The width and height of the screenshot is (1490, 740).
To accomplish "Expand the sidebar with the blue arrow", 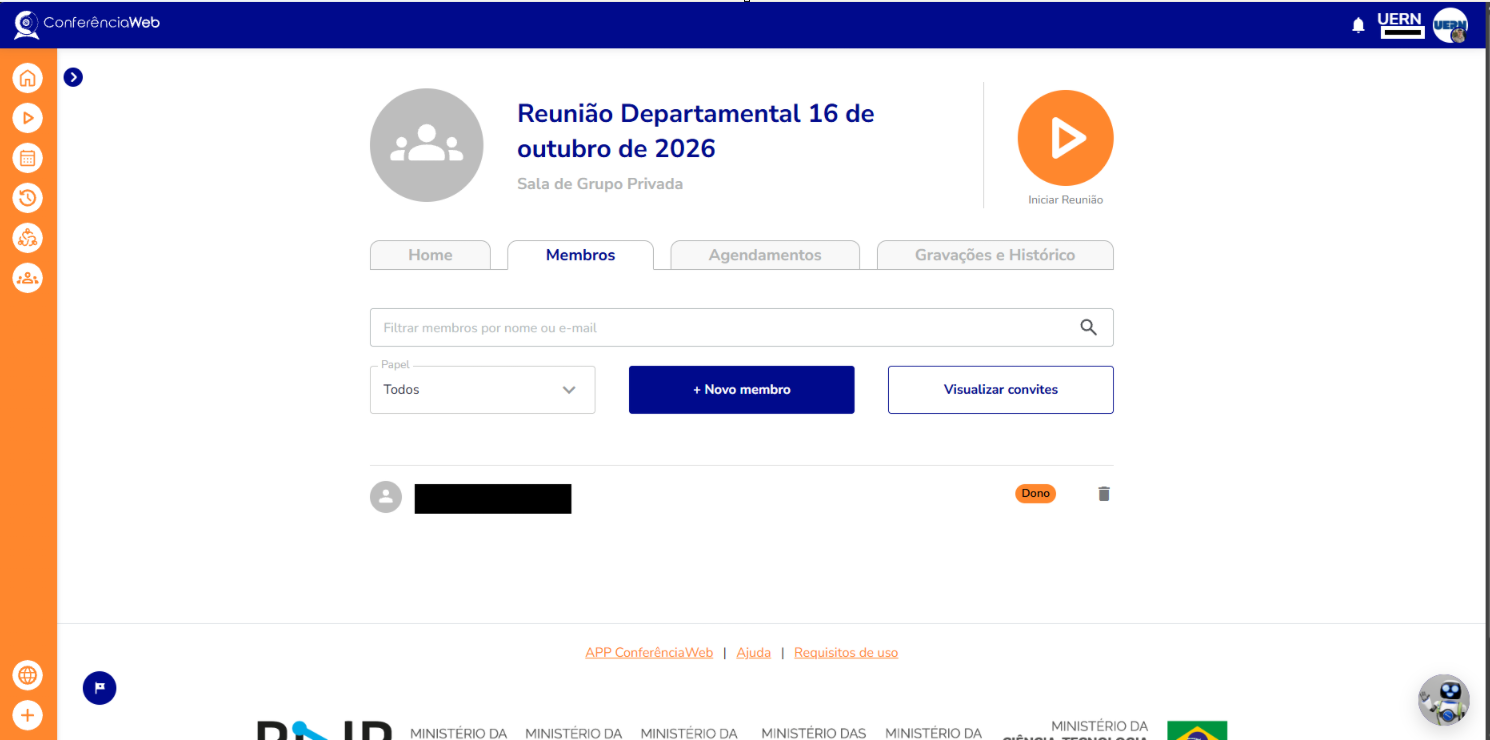I will coord(73,77).
